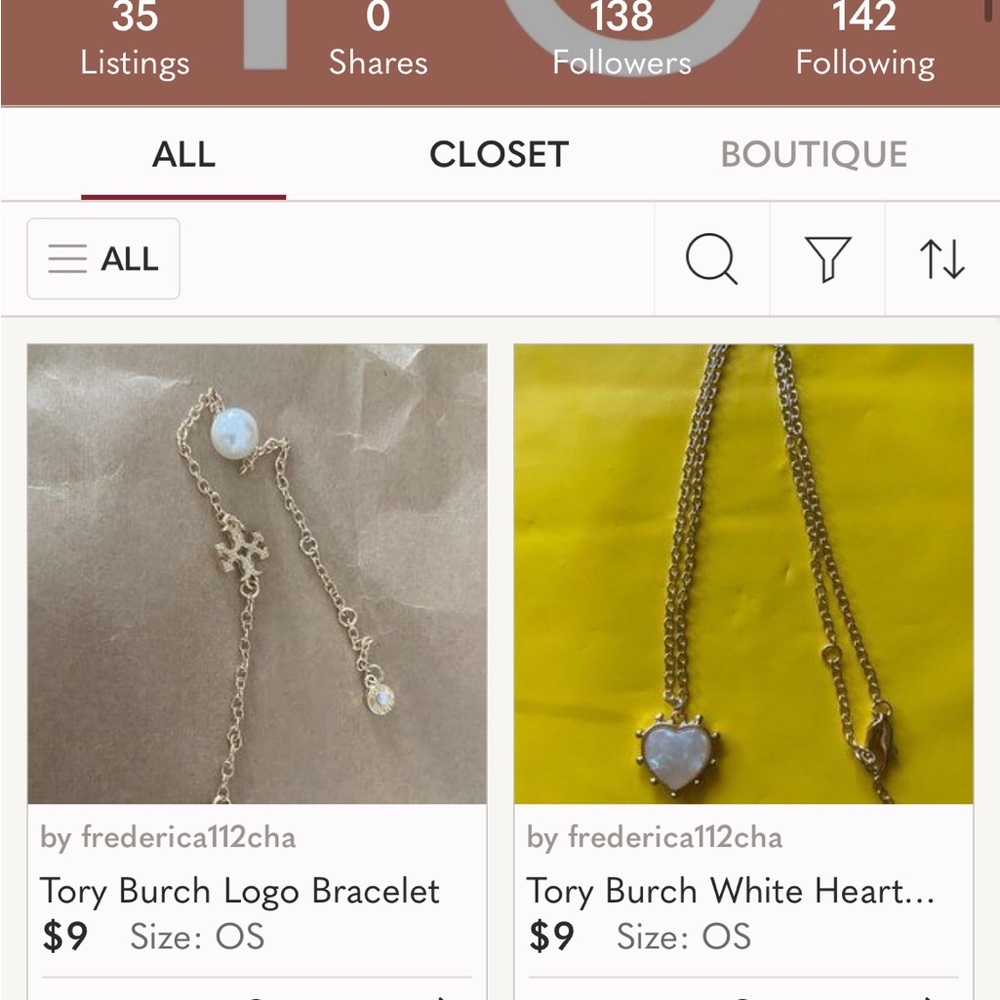Open the 142 Following list
Viewport: 1000px width, 1000px height.
coord(865,40)
